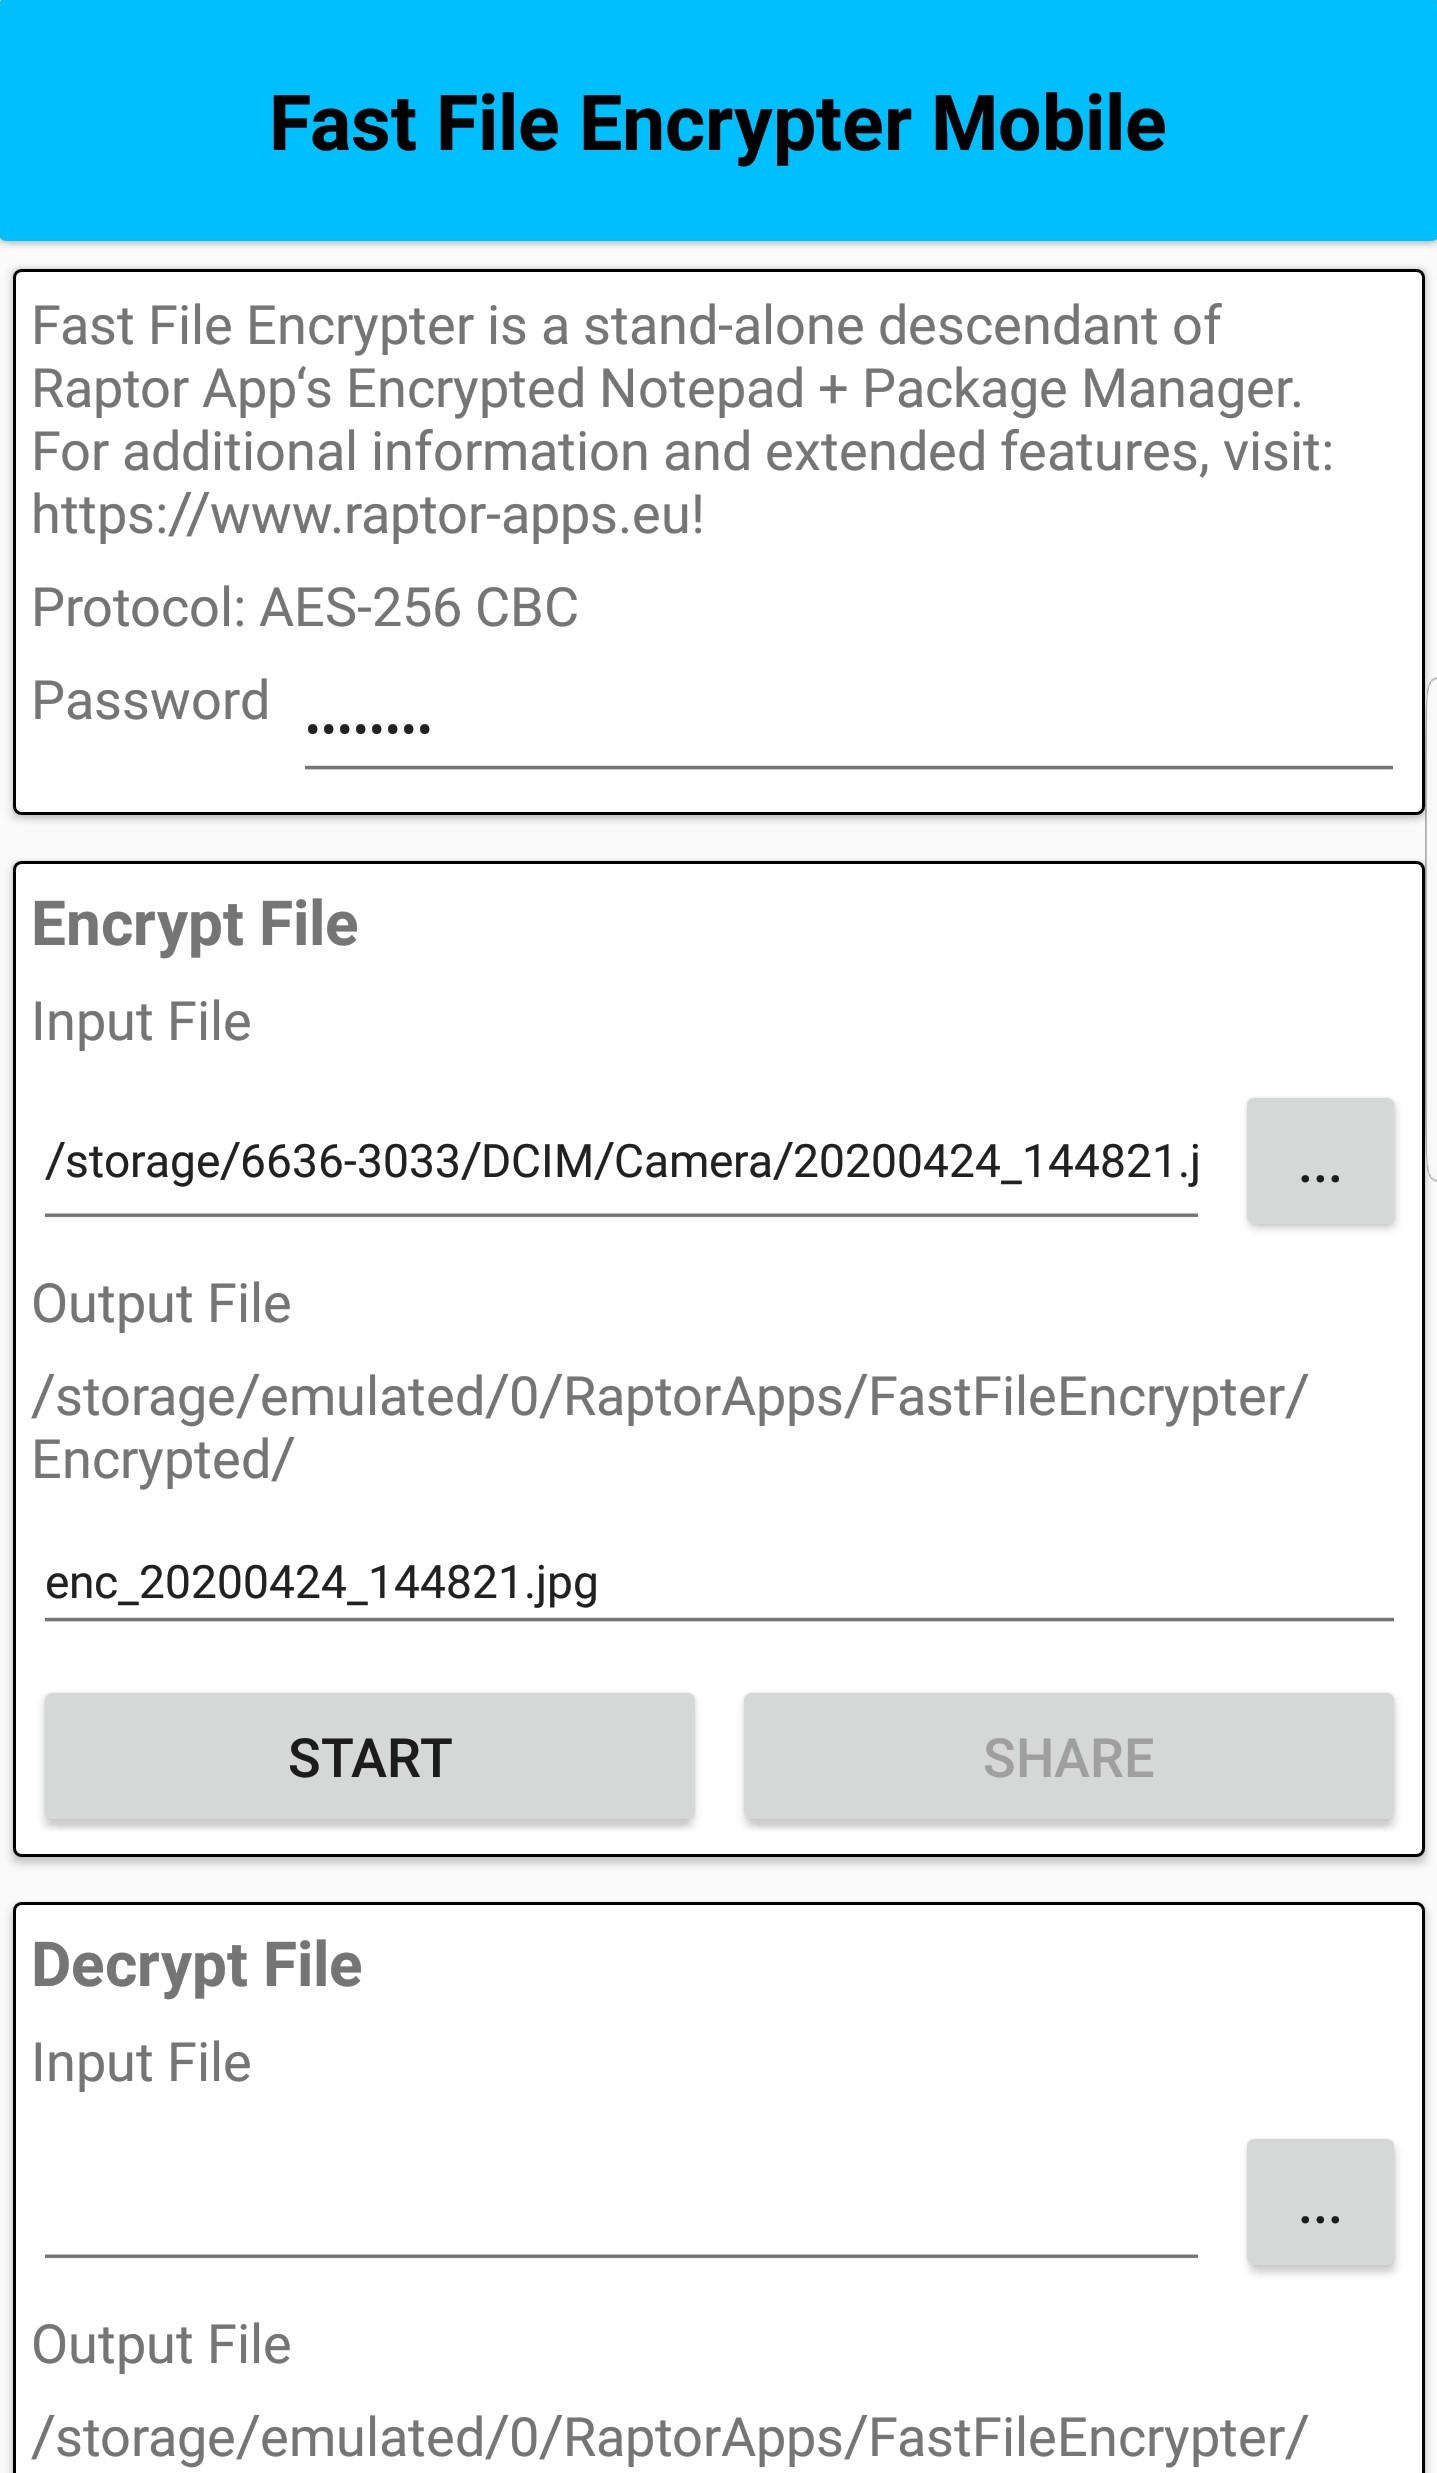Tap the Password input field
This screenshot has width=1437, height=2473.
coord(848,727)
